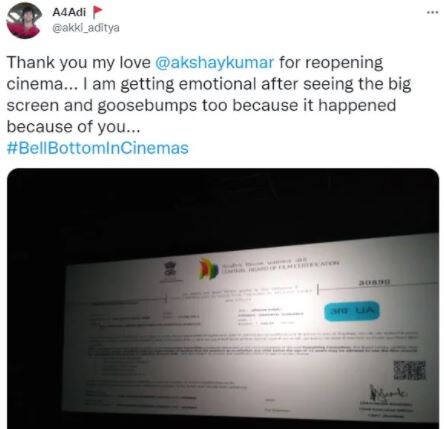Viewport: 444px width, 429px height.
Task: Open the A4Adi display name profile link
Action: 69,12
